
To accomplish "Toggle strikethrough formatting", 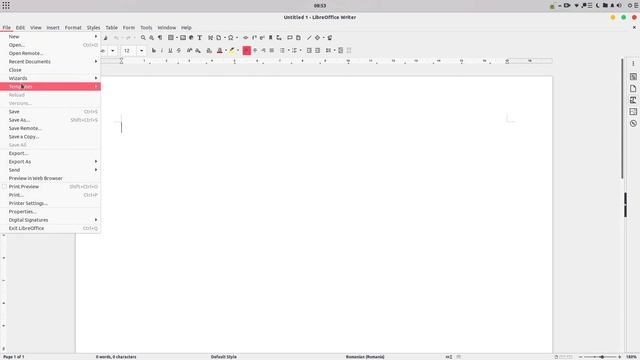I will 179,50.
